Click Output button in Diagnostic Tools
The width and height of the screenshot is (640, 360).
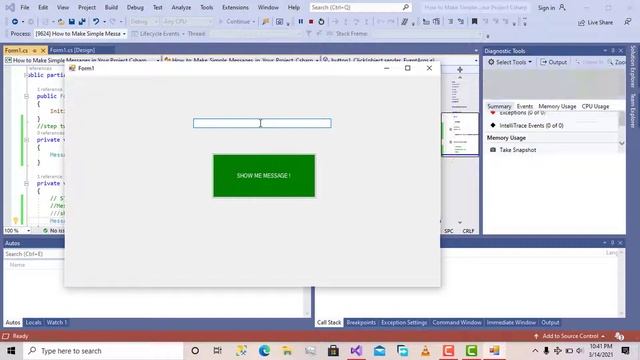[x=553, y=62]
